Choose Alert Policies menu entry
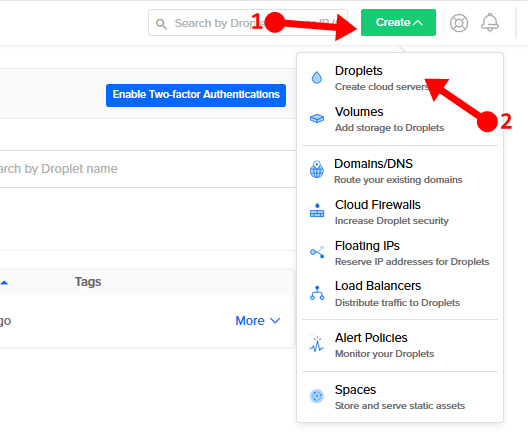The image size is (528, 446). (x=400, y=346)
